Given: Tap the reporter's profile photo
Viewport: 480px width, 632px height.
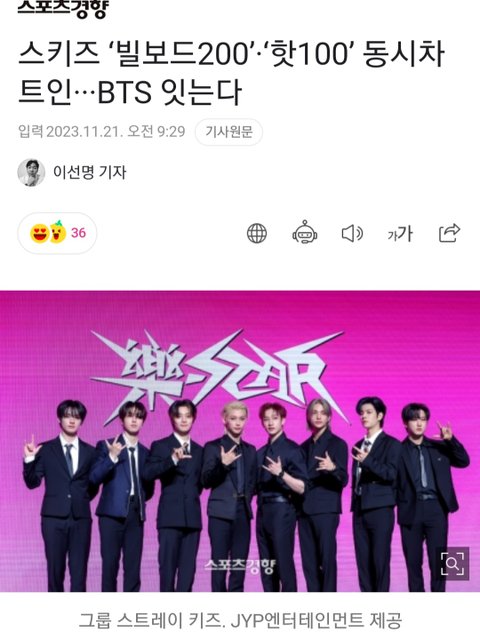Looking at the screenshot, I should [x=31, y=173].
